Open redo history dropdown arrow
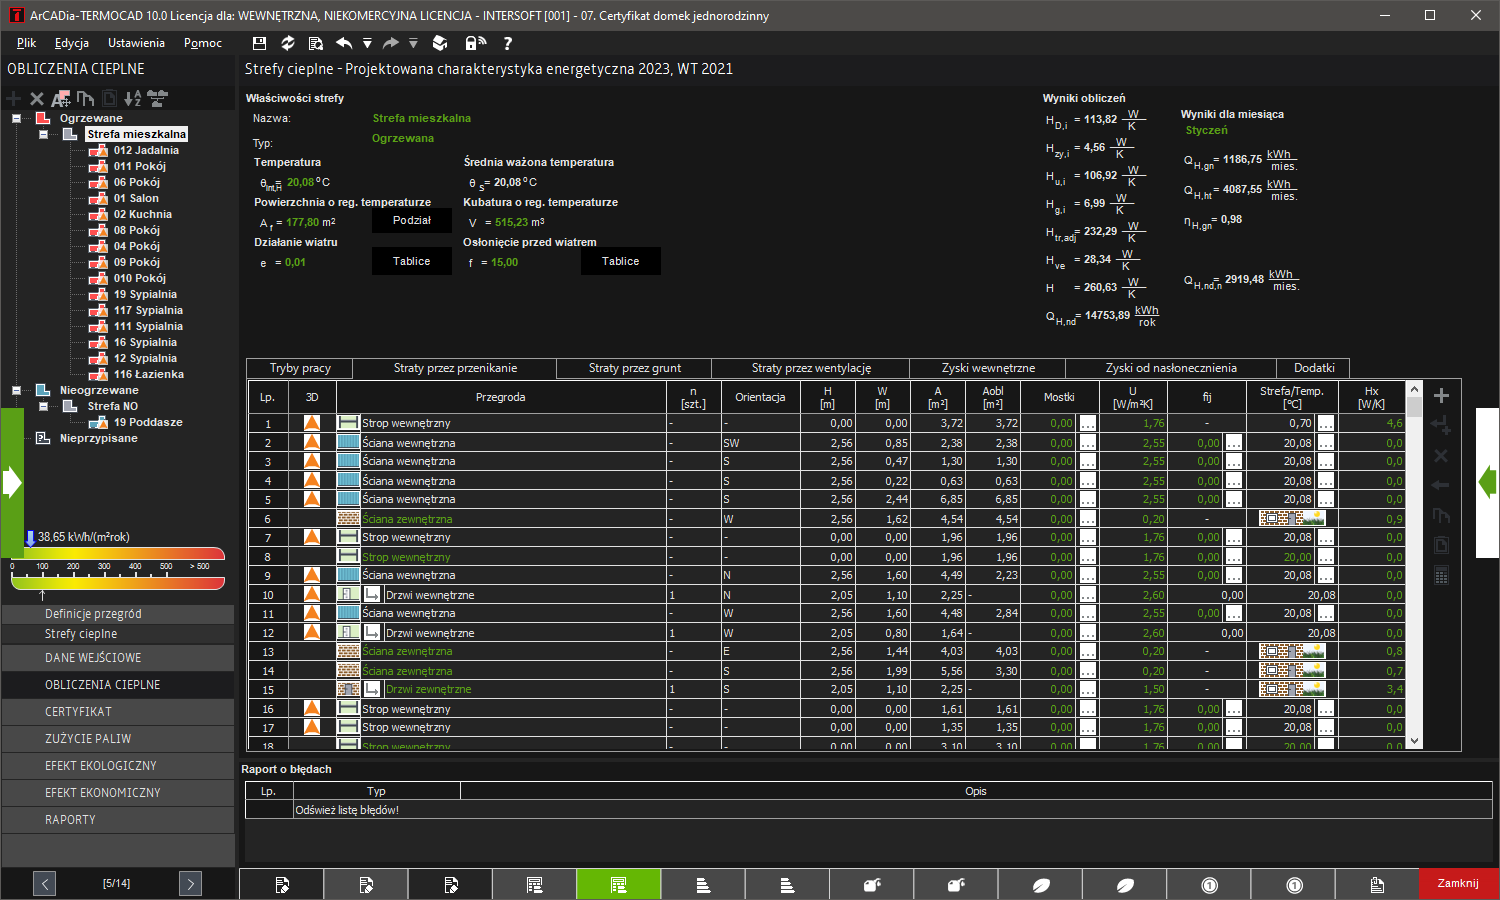Image resolution: width=1500 pixels, height=900 pixels. [413, 43]
